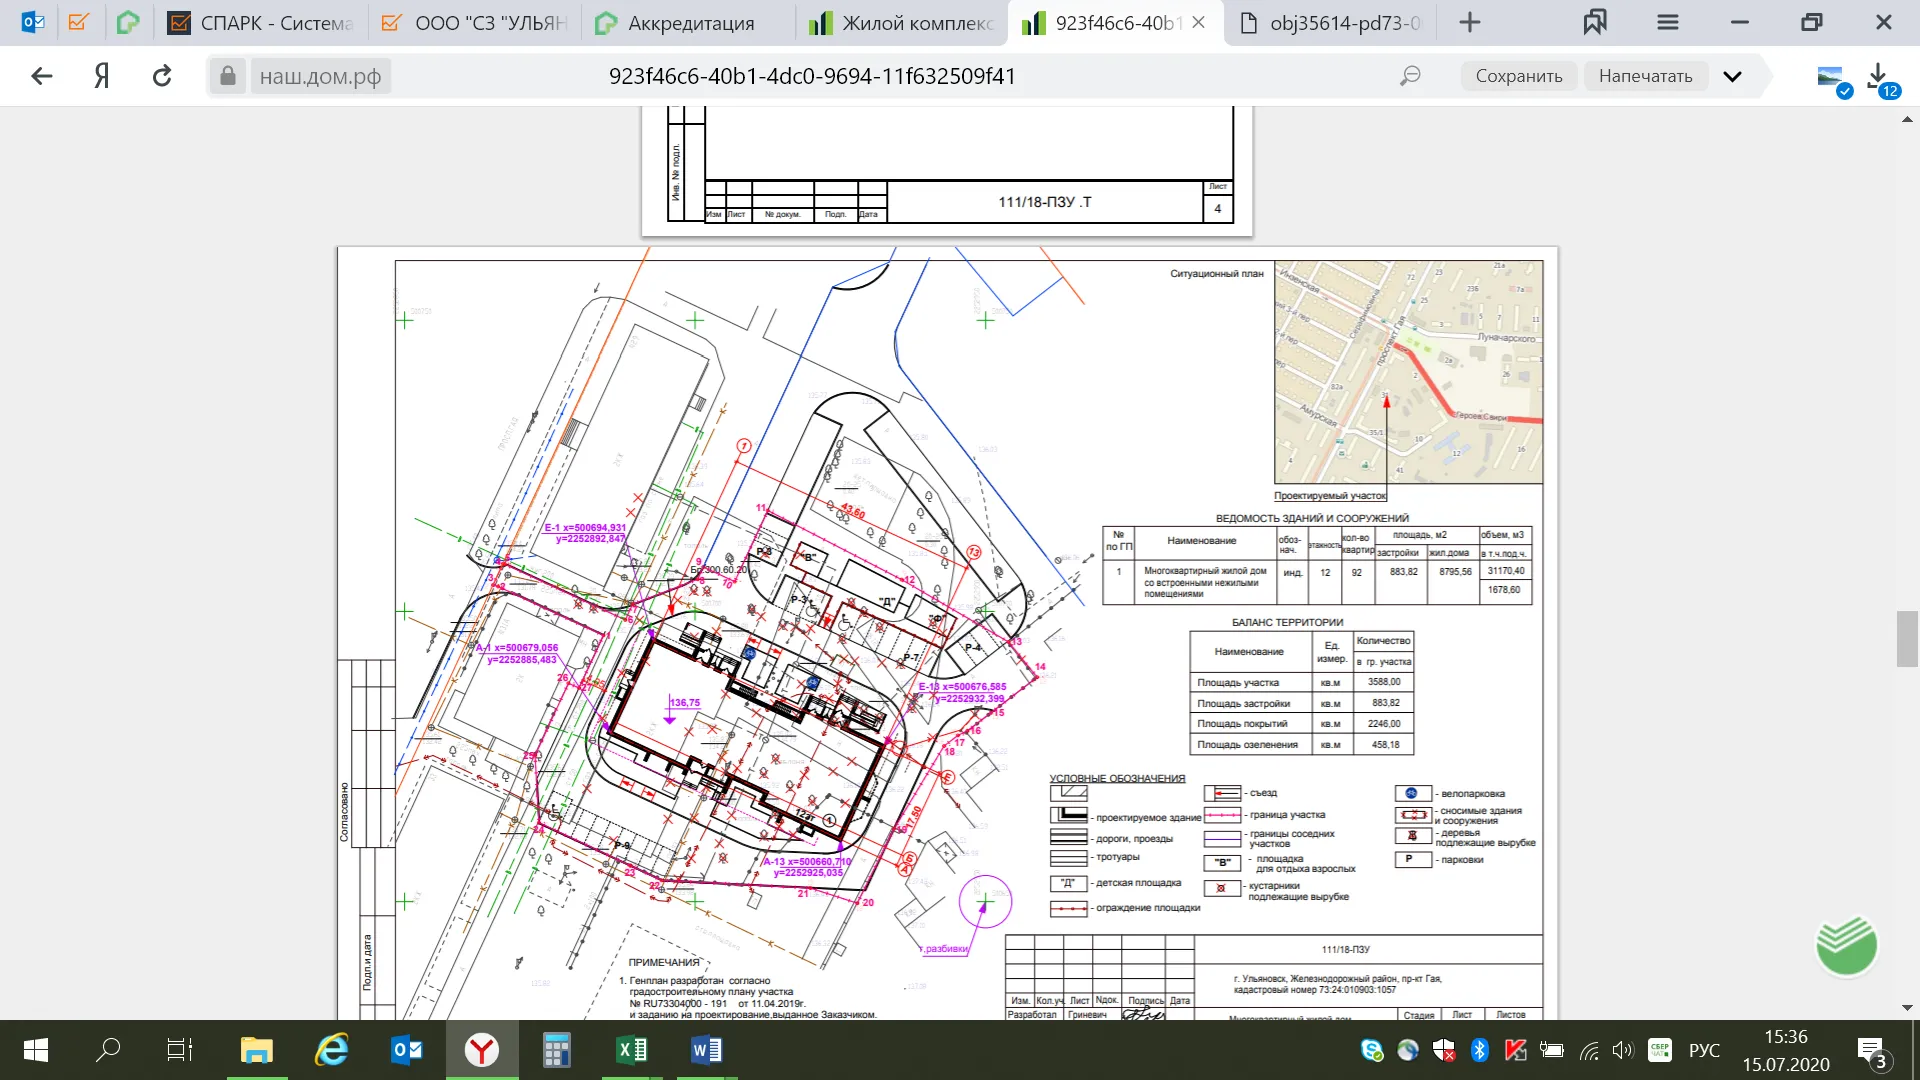
Task: Click the Напечатать button
Action: [1645, 76]
